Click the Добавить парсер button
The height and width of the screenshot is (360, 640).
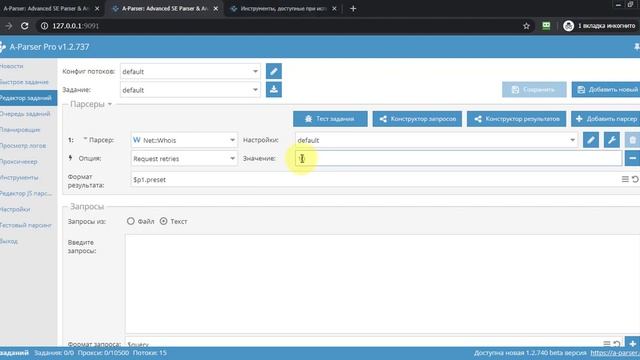tap(606, 119)
